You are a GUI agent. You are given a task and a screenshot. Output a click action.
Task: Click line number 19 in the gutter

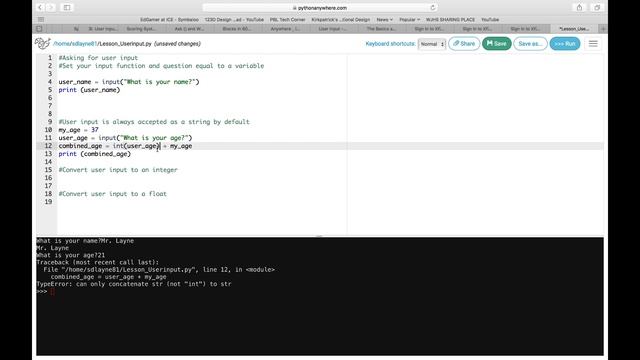[48, 202]
